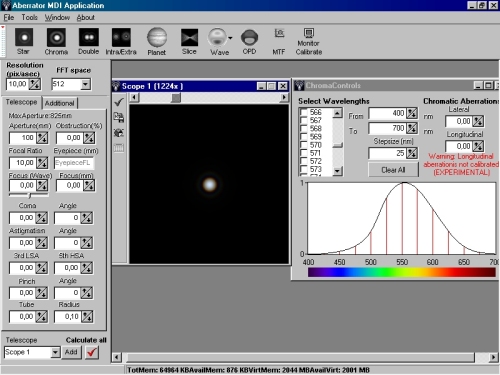Click the wavelength list scroll down arrow
This screenshot has height=375, width=500.
point(338,171)
